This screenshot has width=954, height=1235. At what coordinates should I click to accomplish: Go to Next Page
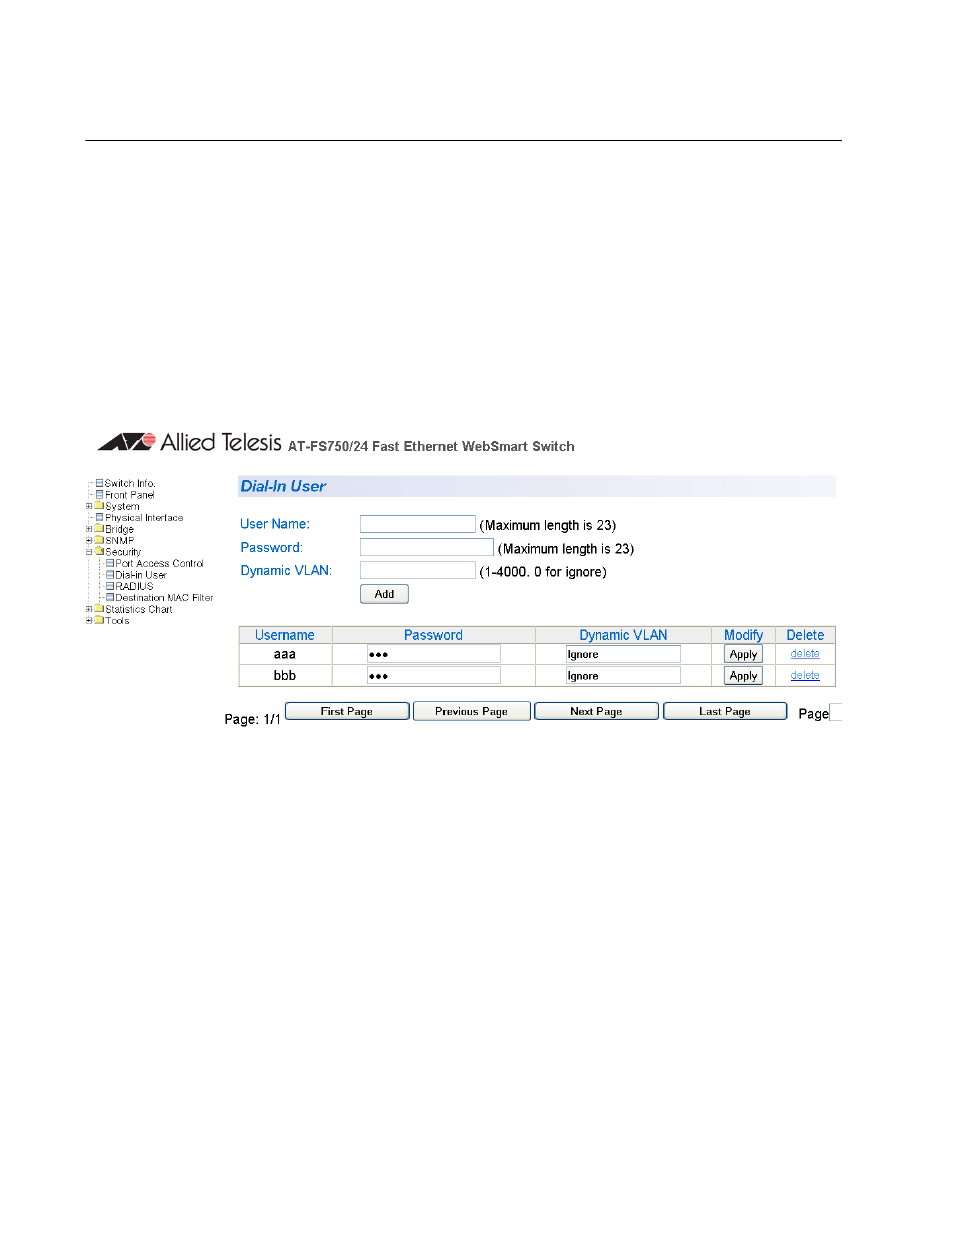coord(596,711)
